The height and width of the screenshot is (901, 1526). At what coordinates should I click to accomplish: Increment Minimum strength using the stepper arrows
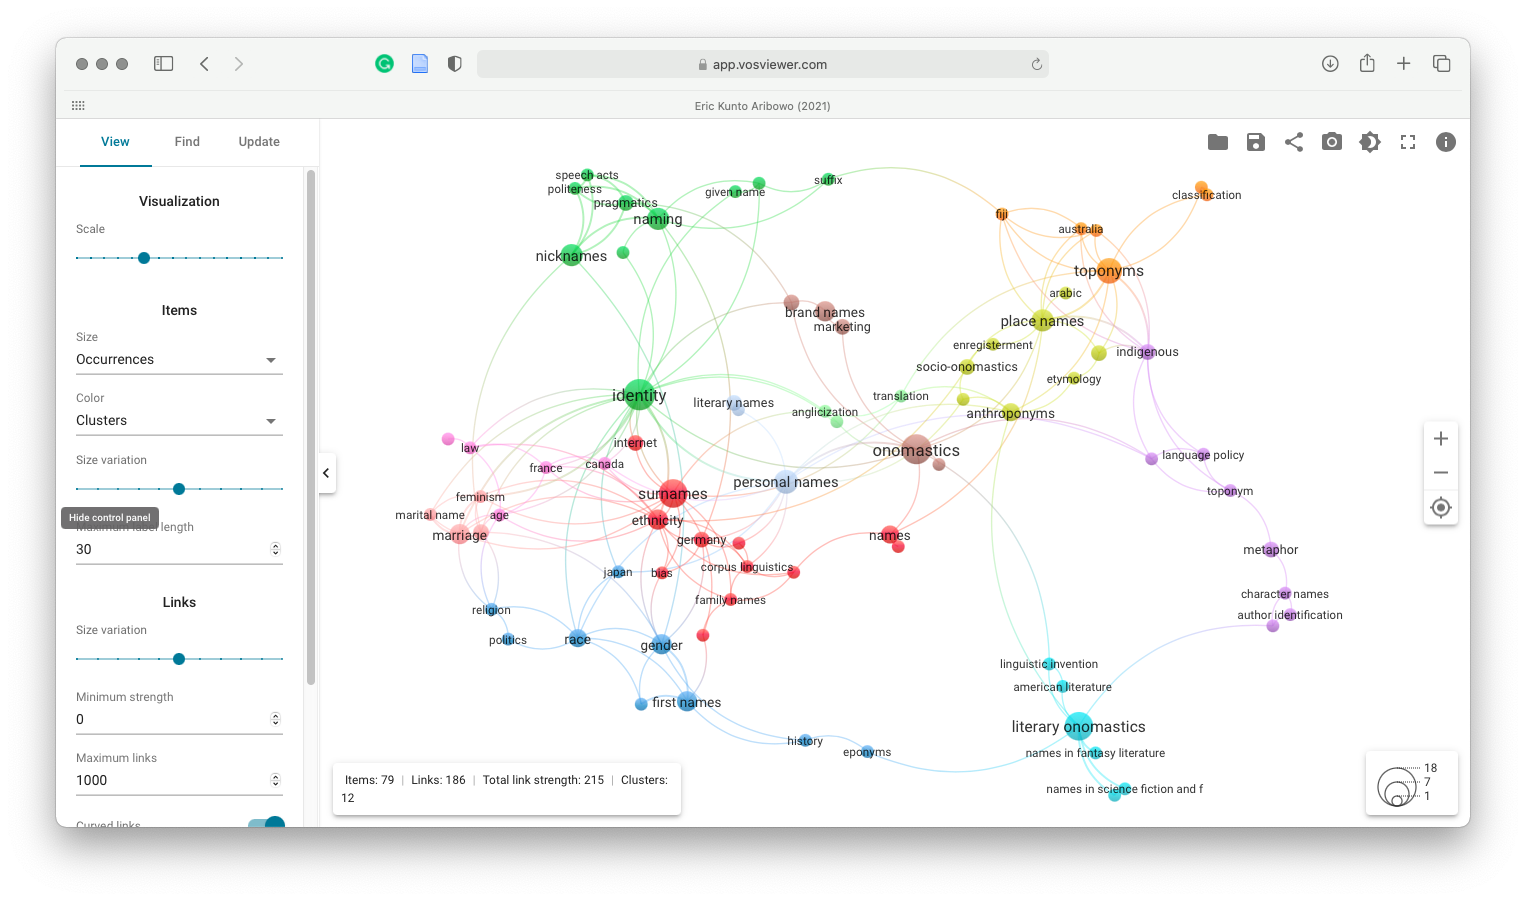point(274,718)
